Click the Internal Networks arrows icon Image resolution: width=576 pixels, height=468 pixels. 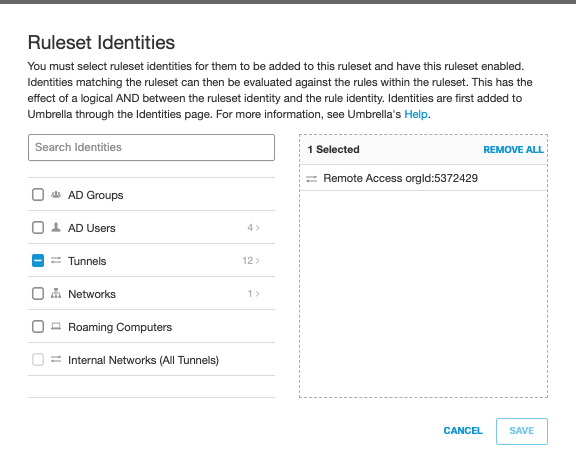coord(56,359)
